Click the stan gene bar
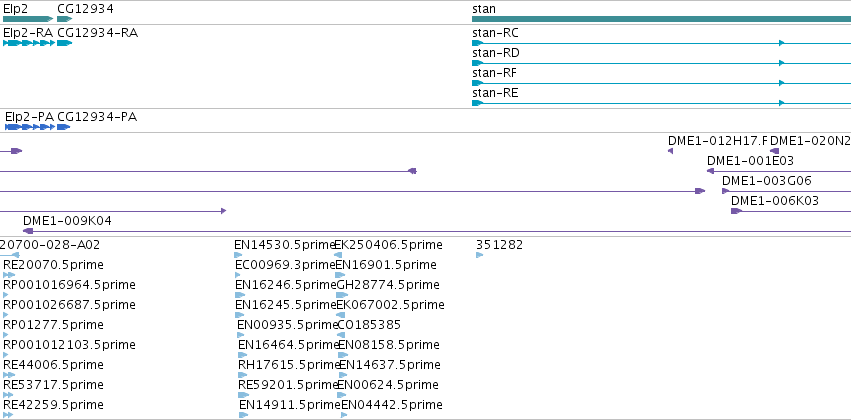Viewport: 851px width, 420px height. 662,19
